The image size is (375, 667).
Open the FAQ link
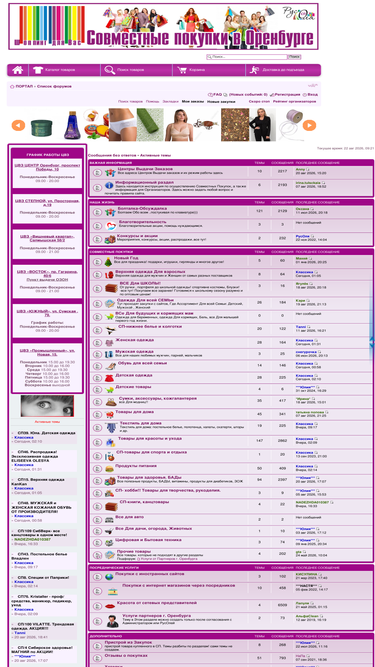[x=215, y=94]
